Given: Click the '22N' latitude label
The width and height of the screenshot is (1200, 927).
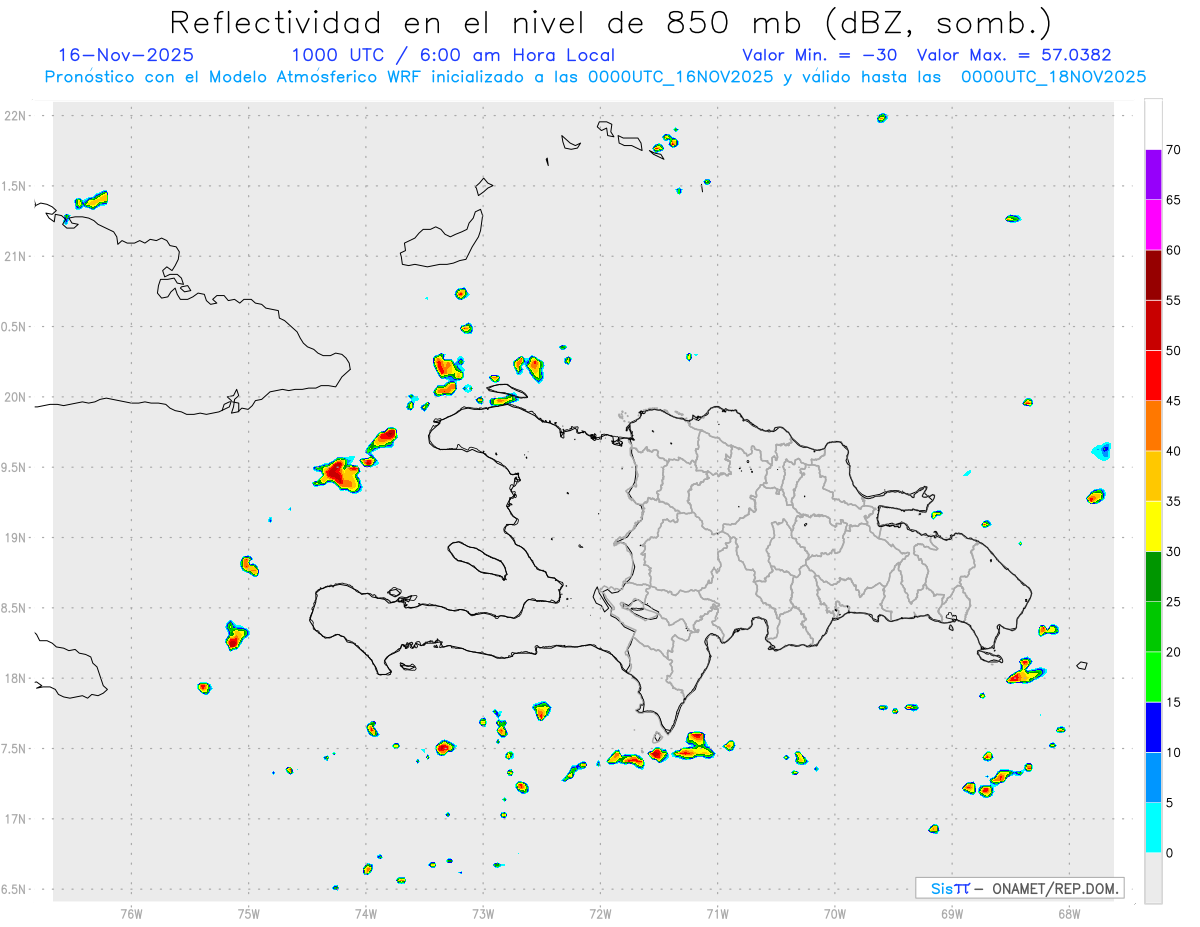Looking at the screenshot, I should tap(17, 116).
